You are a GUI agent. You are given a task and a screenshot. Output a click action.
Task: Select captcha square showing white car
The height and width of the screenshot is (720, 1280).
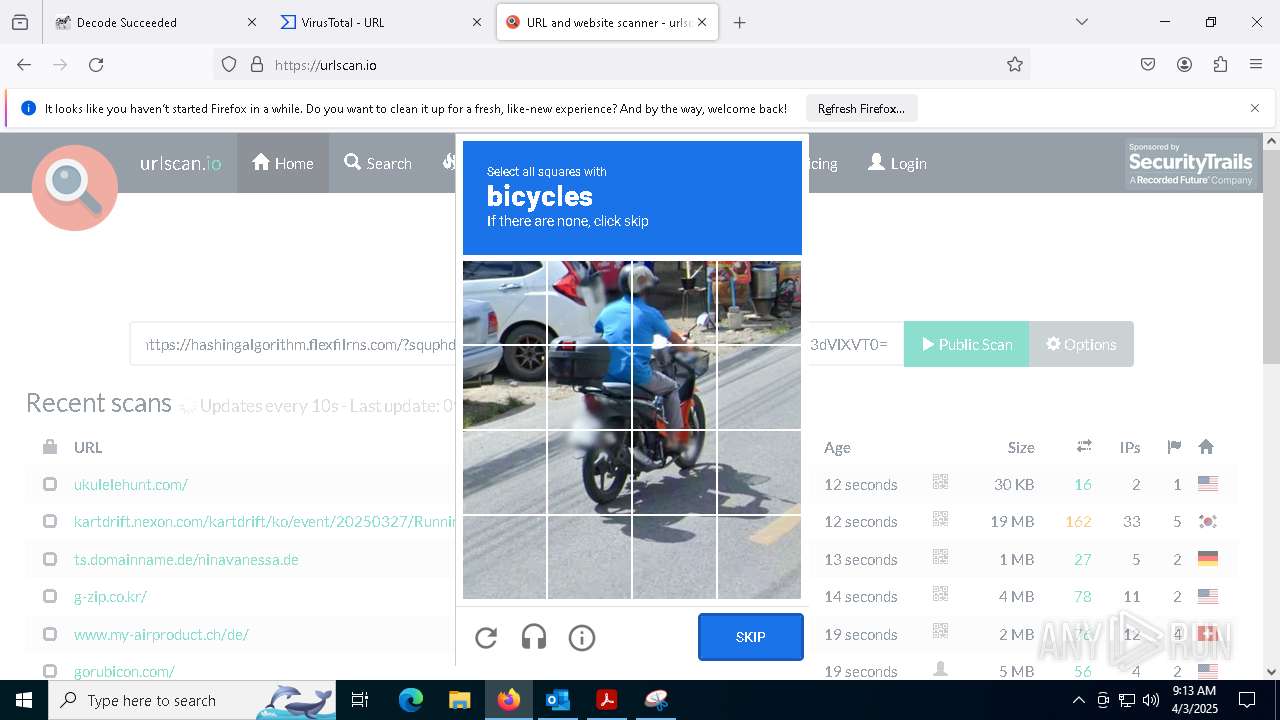(504, 303)
